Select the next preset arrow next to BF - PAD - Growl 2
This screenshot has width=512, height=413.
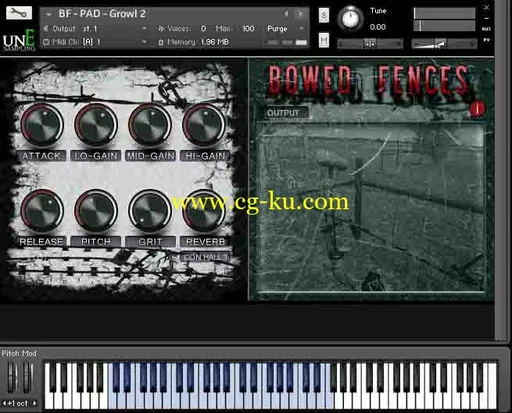[300, 14]
